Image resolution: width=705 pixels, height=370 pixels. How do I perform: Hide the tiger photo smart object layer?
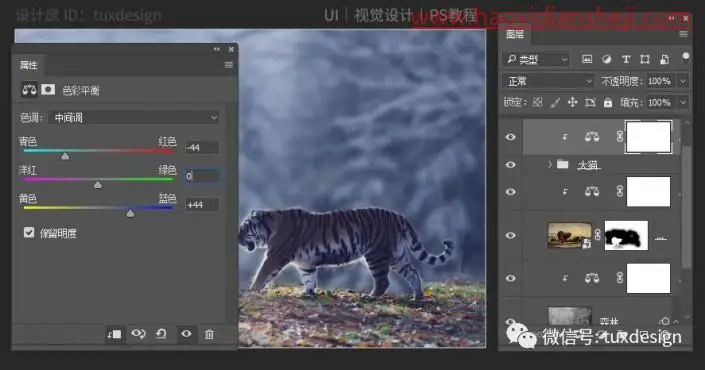pos(510,235)
